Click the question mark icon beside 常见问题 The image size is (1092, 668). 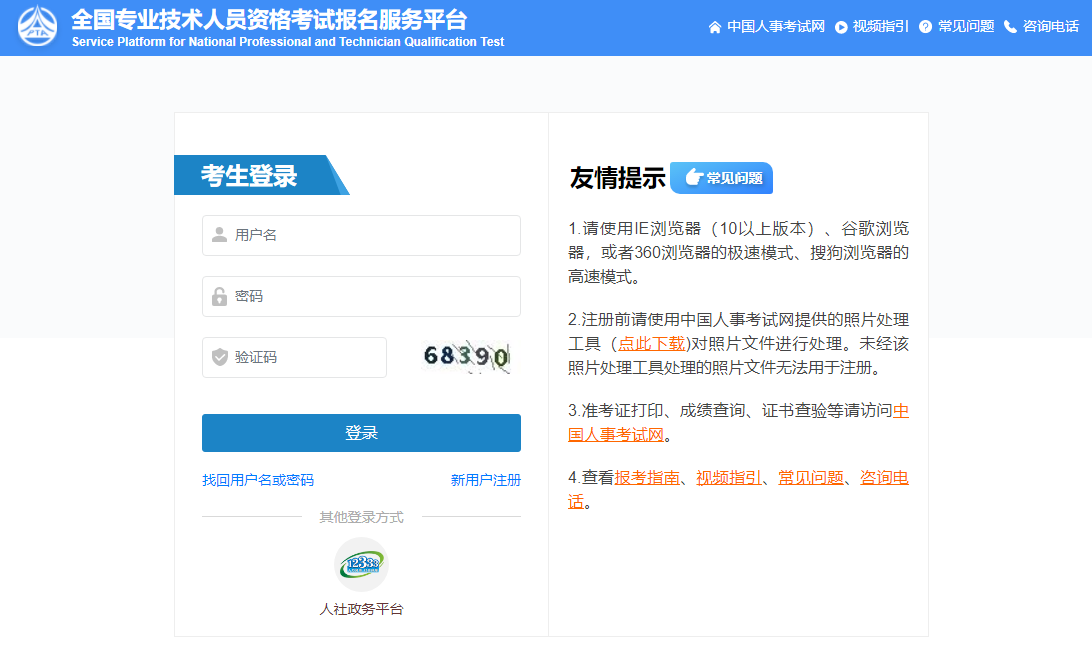[925, 27]
